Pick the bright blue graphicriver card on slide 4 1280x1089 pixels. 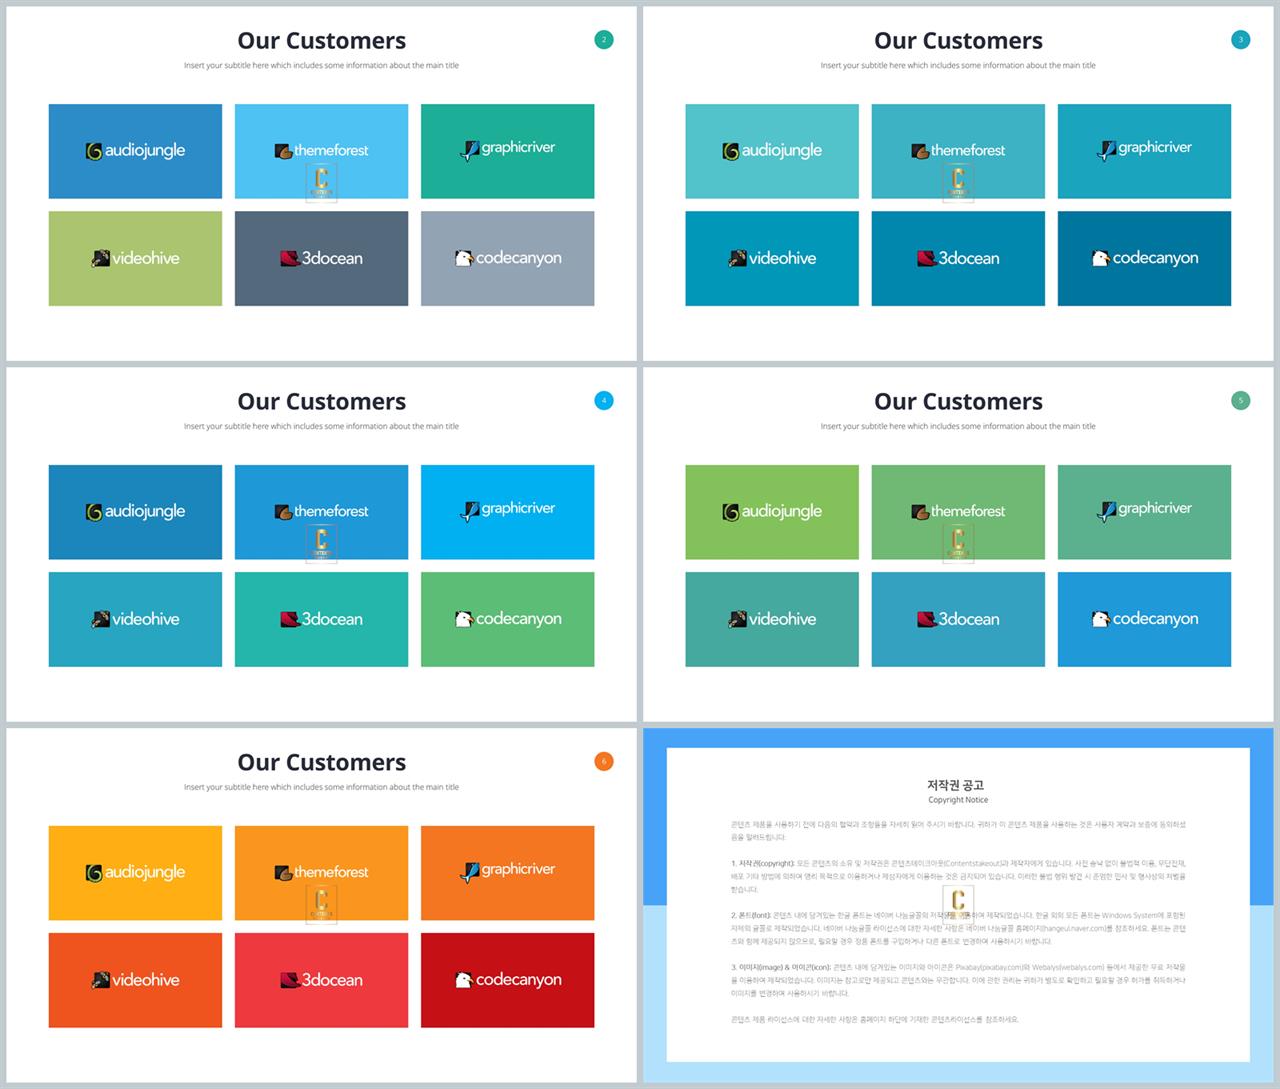point(507,512)
